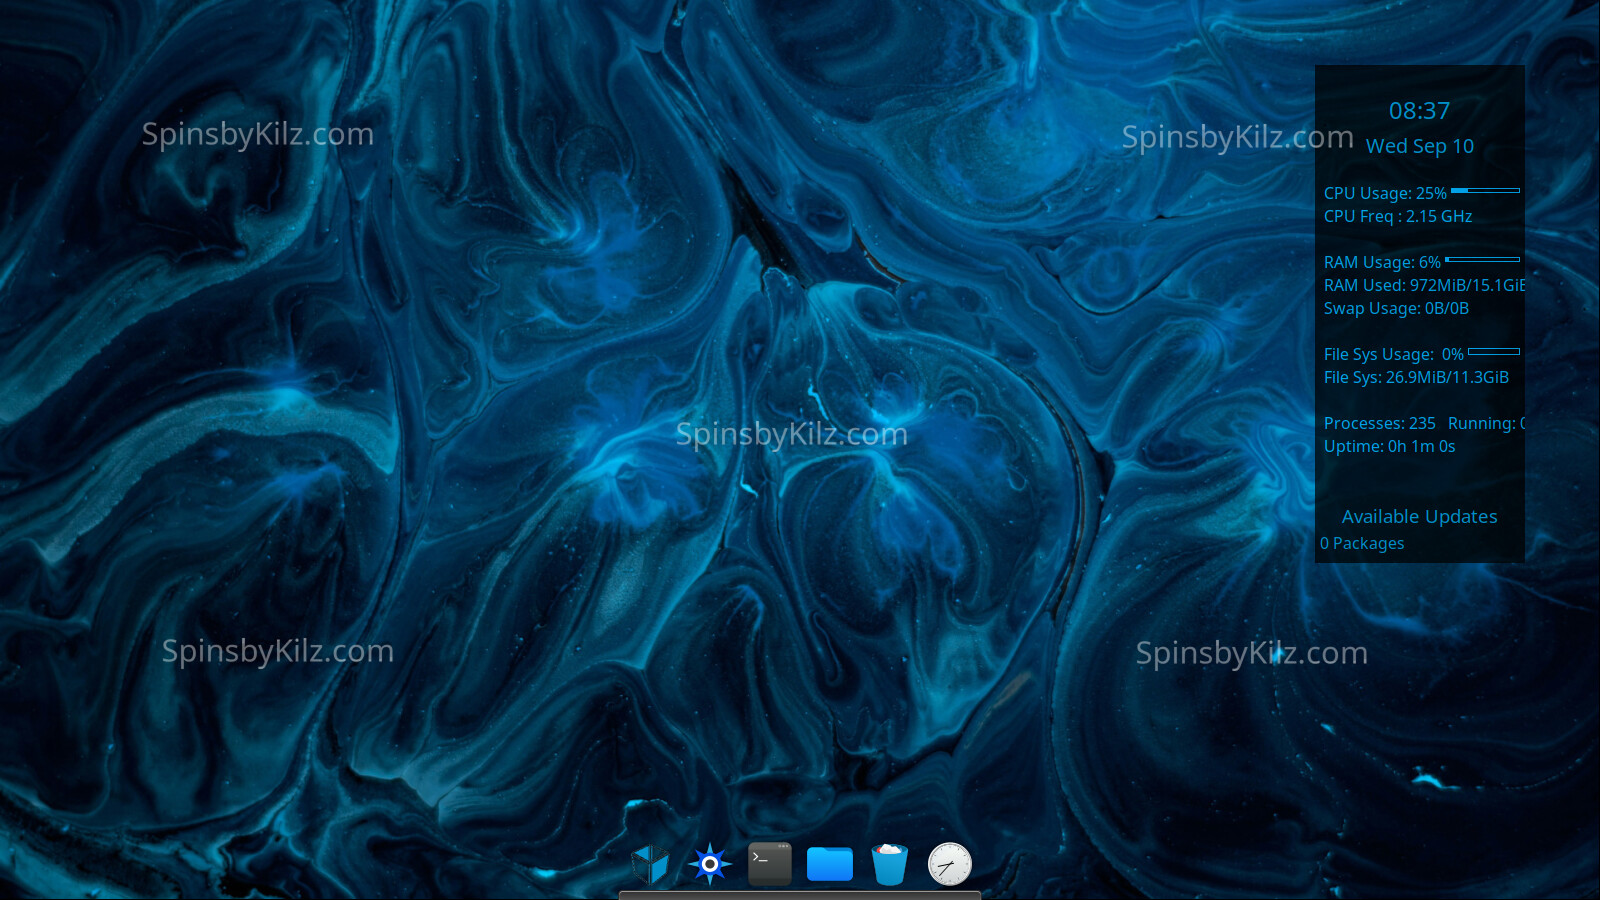Click the analog clock dock icon
This screenshot has width=1600, height=900.
click(949, 864)
